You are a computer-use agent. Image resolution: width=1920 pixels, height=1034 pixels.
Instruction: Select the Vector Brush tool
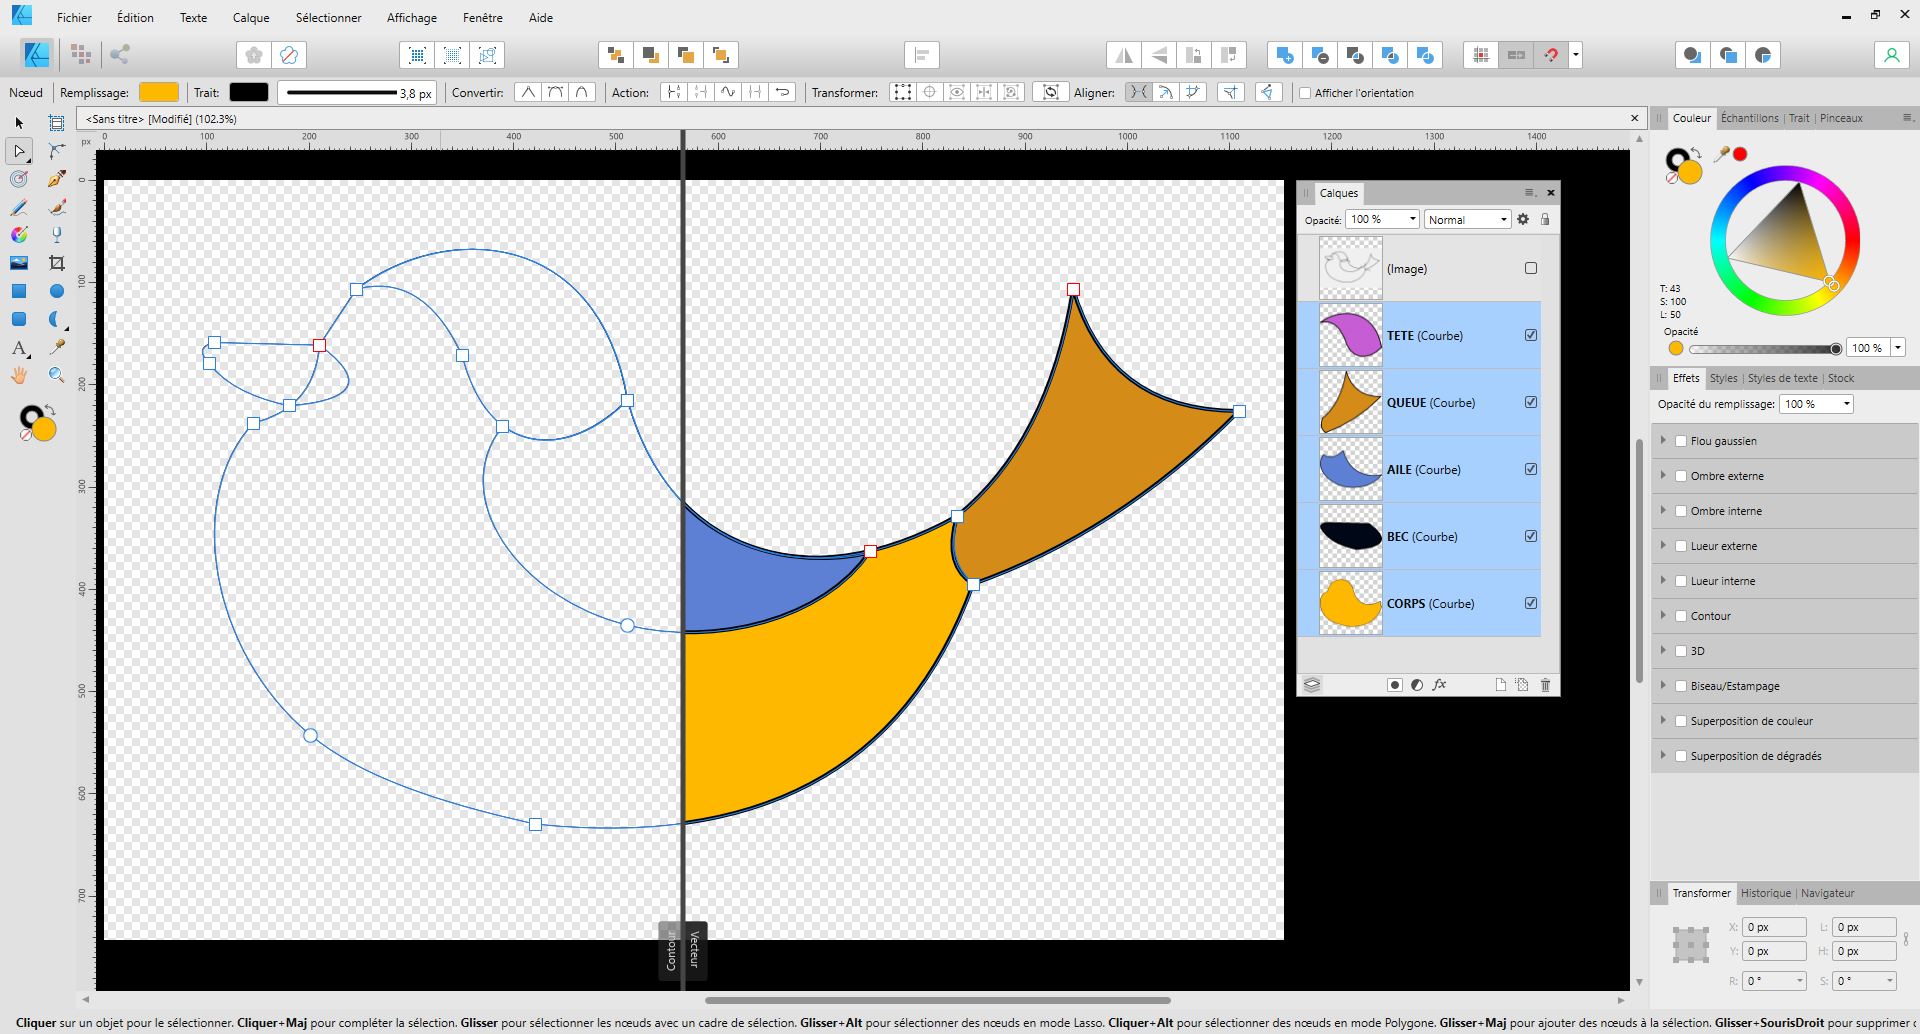click(57, 207)
